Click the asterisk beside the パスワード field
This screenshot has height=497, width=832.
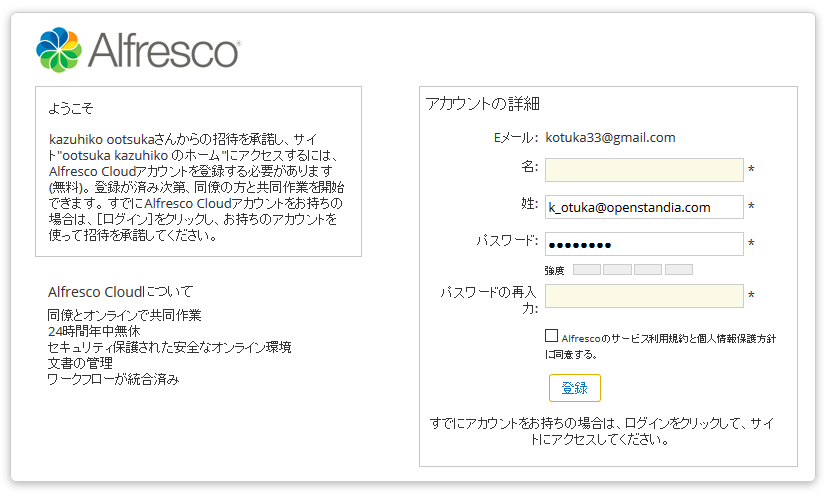(751, 244)
